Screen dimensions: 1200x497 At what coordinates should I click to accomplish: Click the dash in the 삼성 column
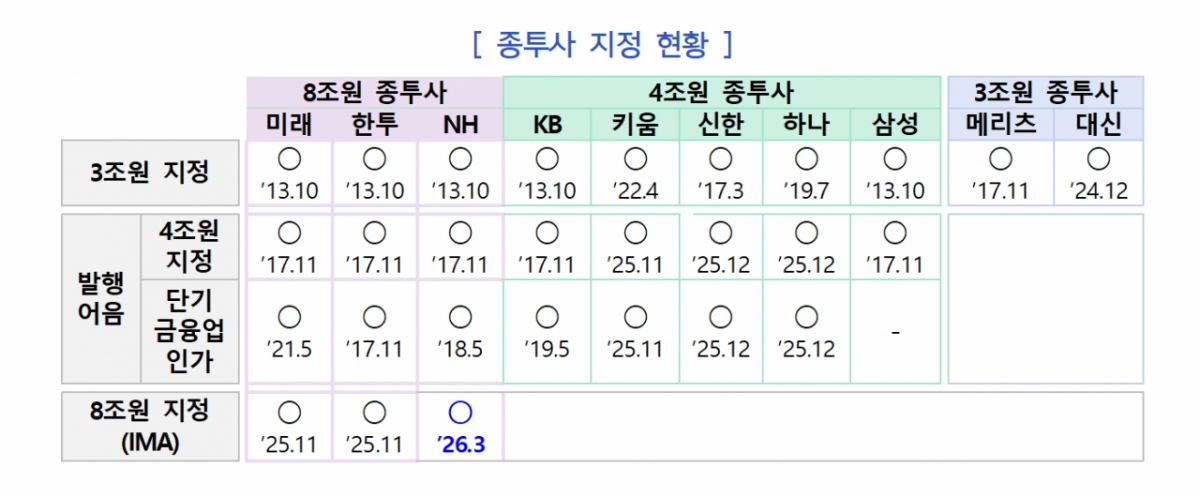(895, 331)
